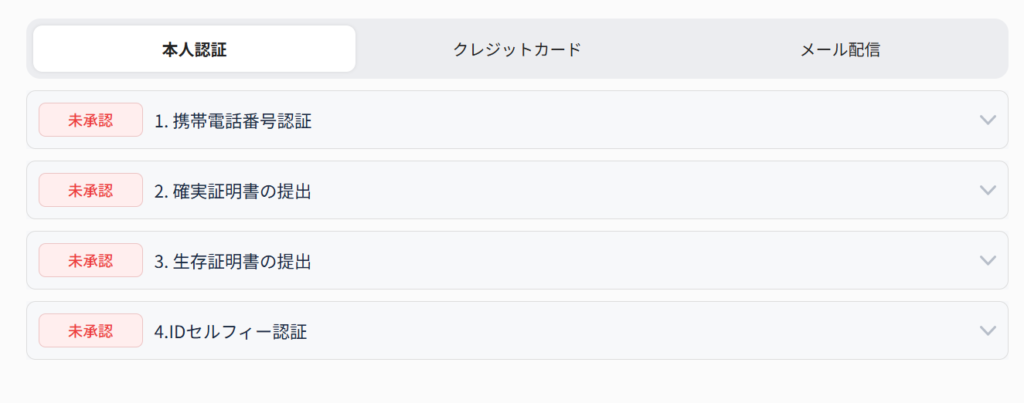Click the 未承認 badge beside 確実証明書の提出

[90, 190]
